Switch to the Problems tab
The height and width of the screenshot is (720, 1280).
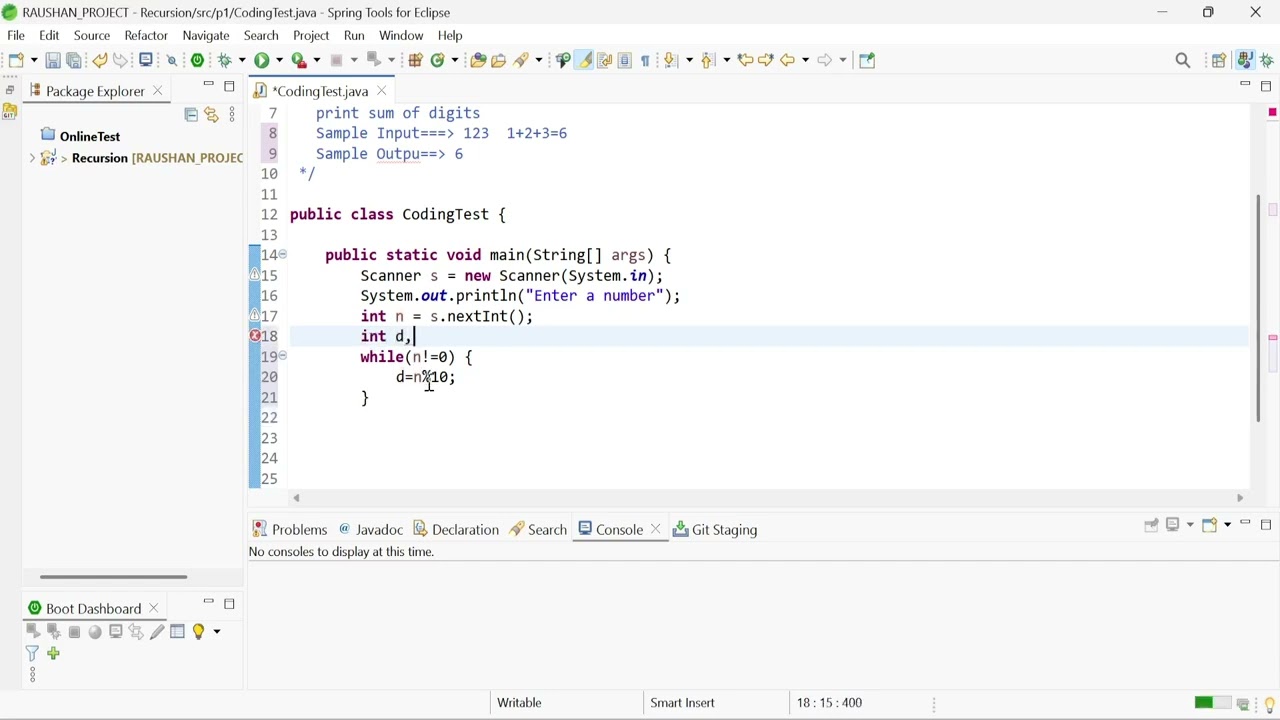(290, 529)
